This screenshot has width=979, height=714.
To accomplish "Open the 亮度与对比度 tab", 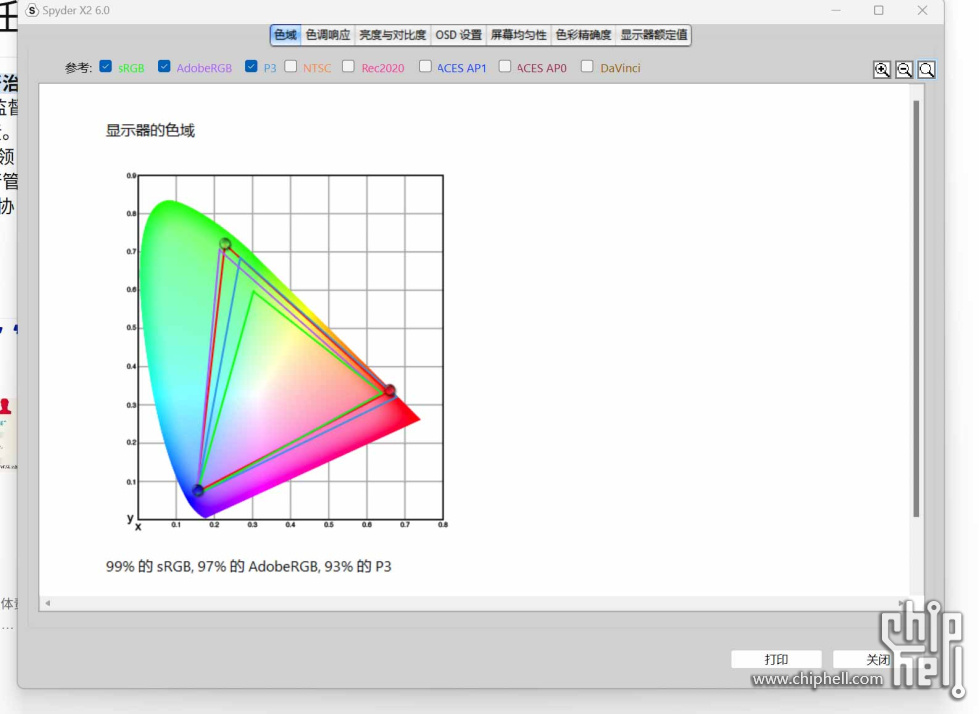I will [392, 35].
